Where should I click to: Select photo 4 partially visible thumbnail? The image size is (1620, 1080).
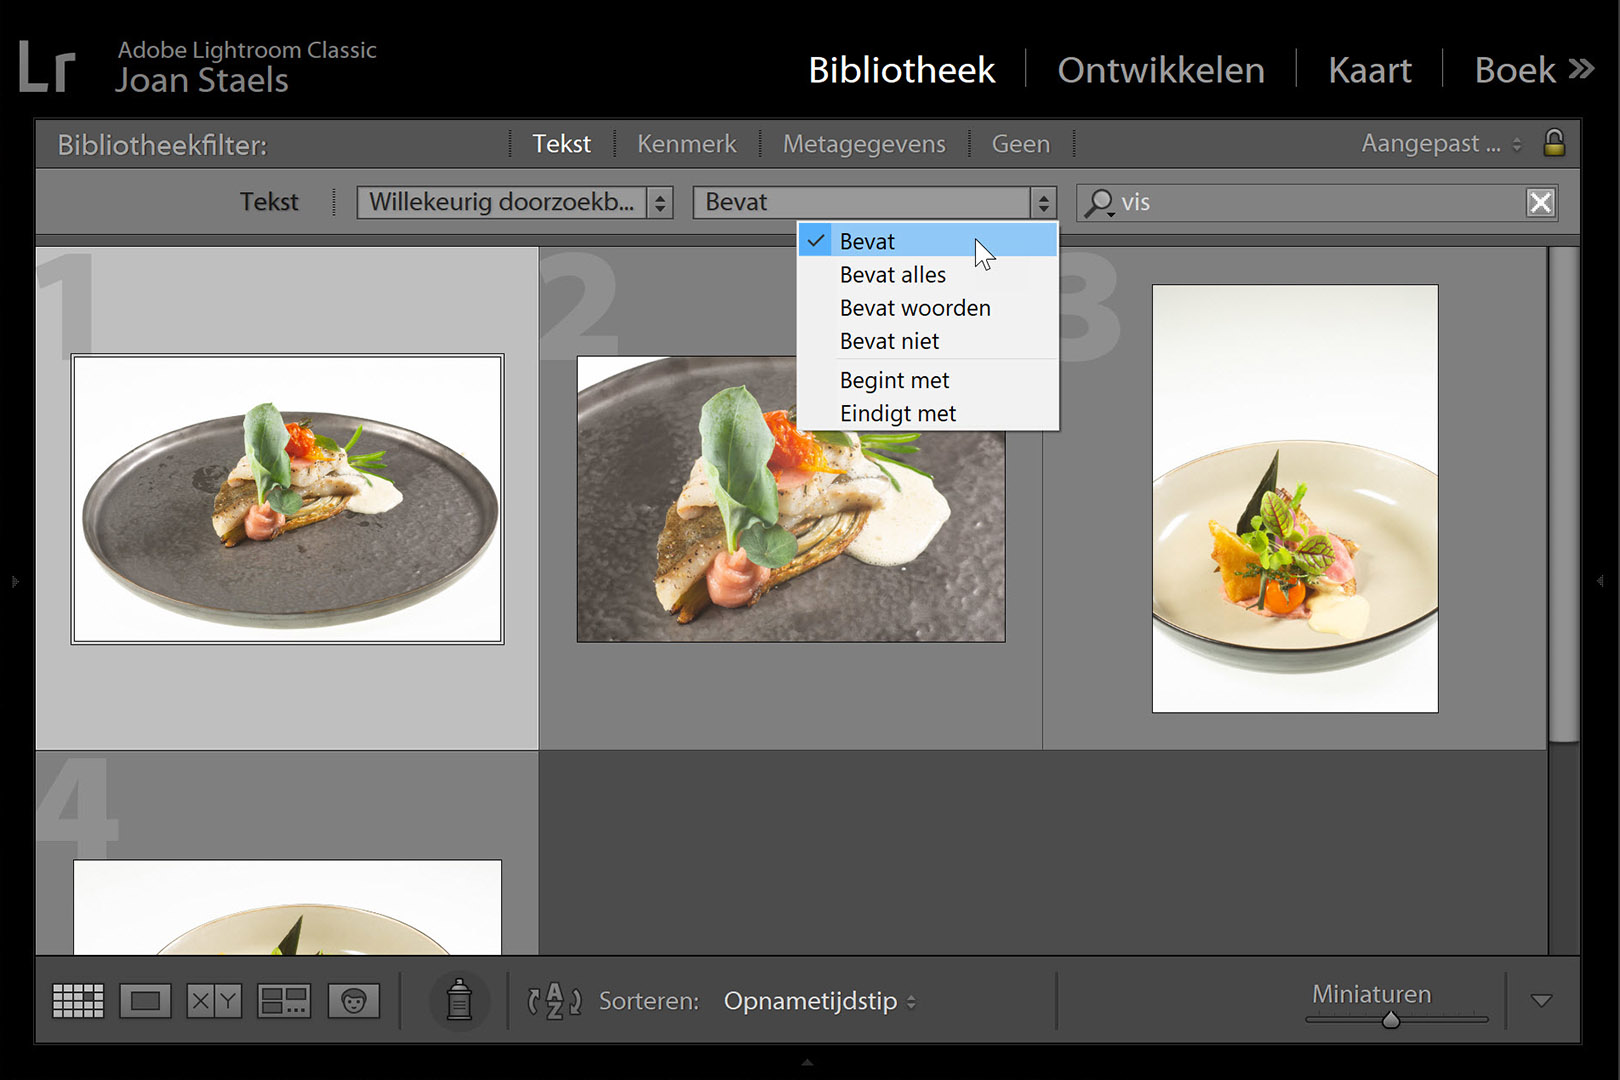[287, 907]
